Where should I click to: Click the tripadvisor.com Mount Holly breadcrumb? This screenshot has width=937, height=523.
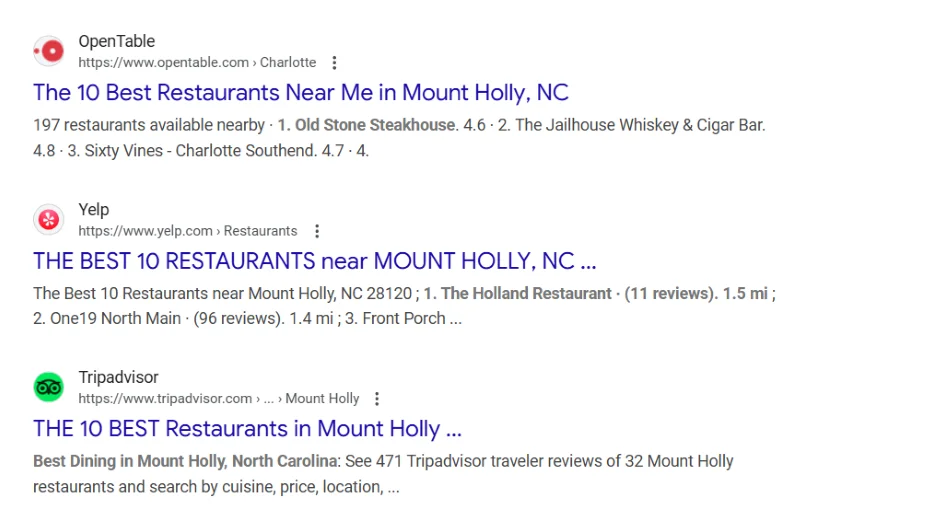(219, 399)
